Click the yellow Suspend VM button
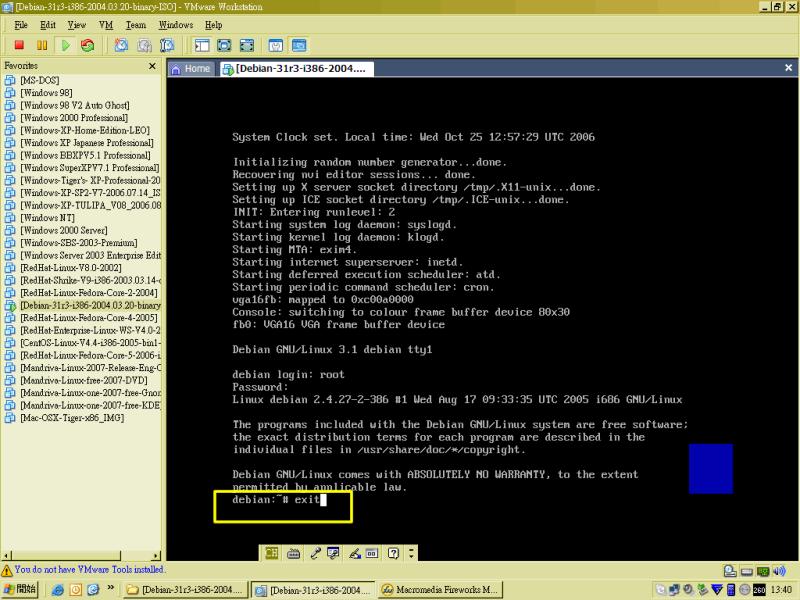 click(42, 45)
